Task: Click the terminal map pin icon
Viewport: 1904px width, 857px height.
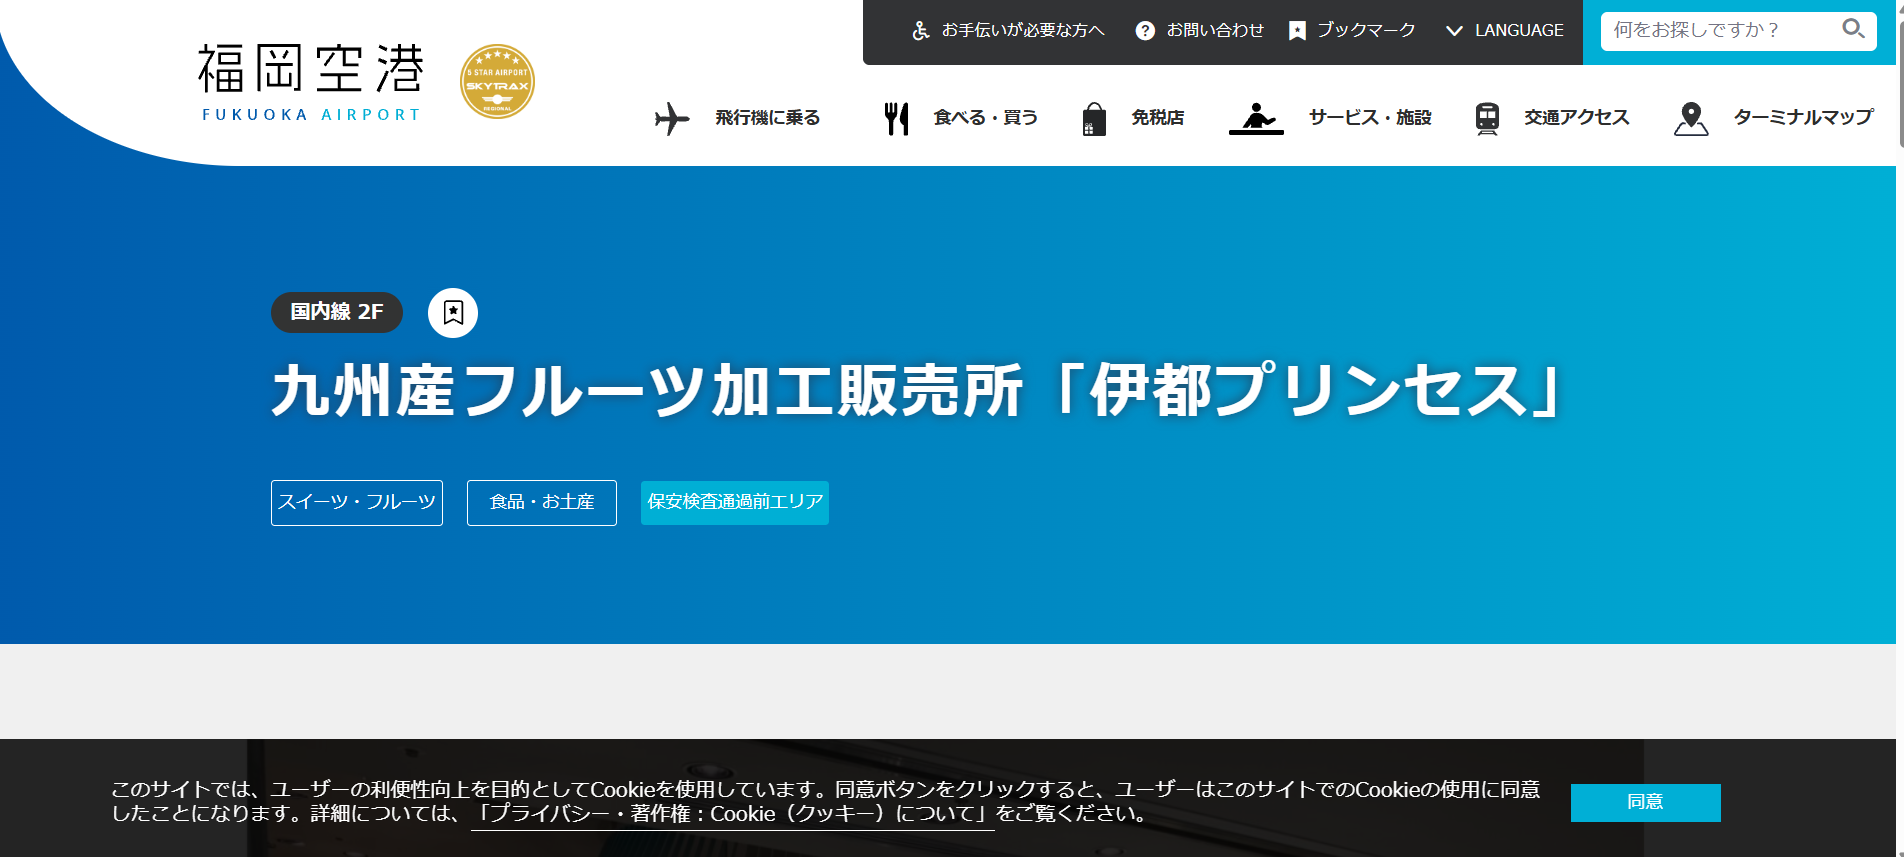Action: pyautogui.click(x=1691, y=118)
